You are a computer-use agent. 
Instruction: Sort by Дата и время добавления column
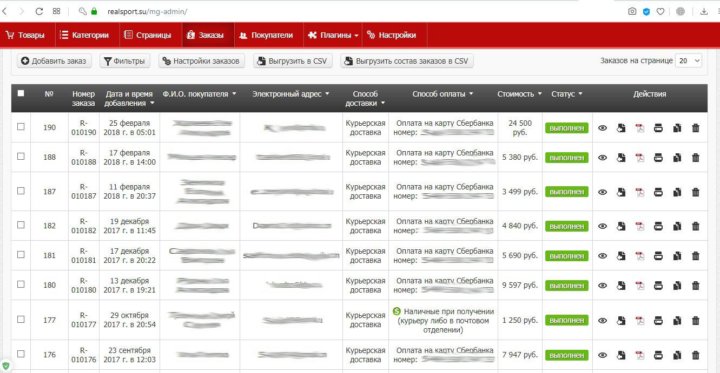[129, 99]
